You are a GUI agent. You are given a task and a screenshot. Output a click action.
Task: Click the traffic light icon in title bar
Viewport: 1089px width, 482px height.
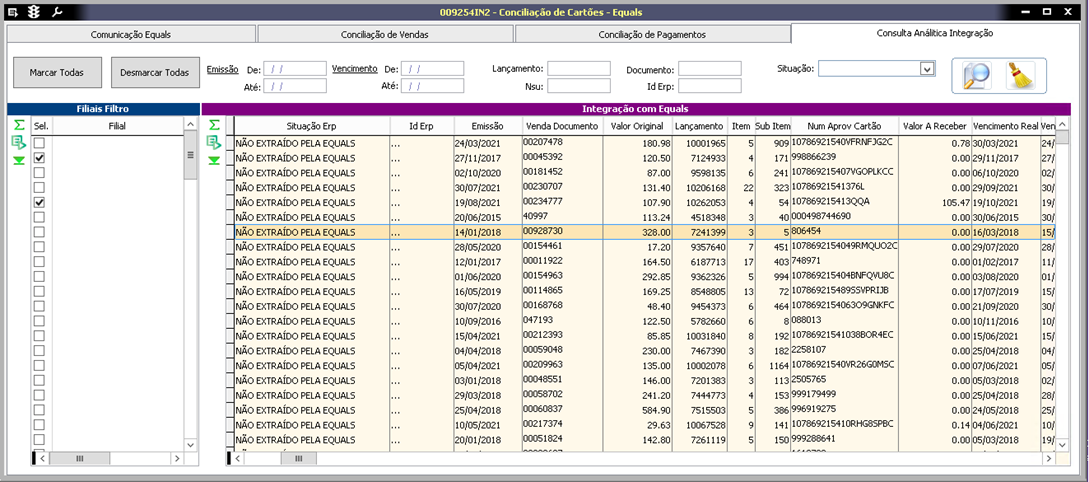(35, 12)
